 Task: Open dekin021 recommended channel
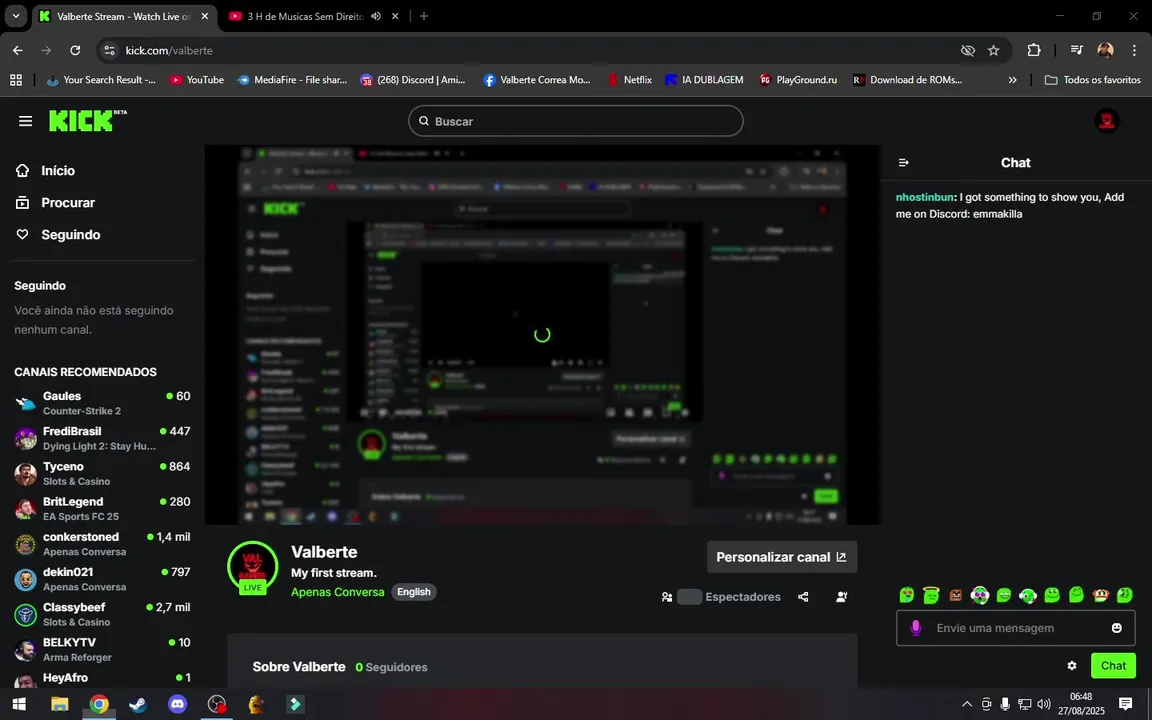coord(102,579)
